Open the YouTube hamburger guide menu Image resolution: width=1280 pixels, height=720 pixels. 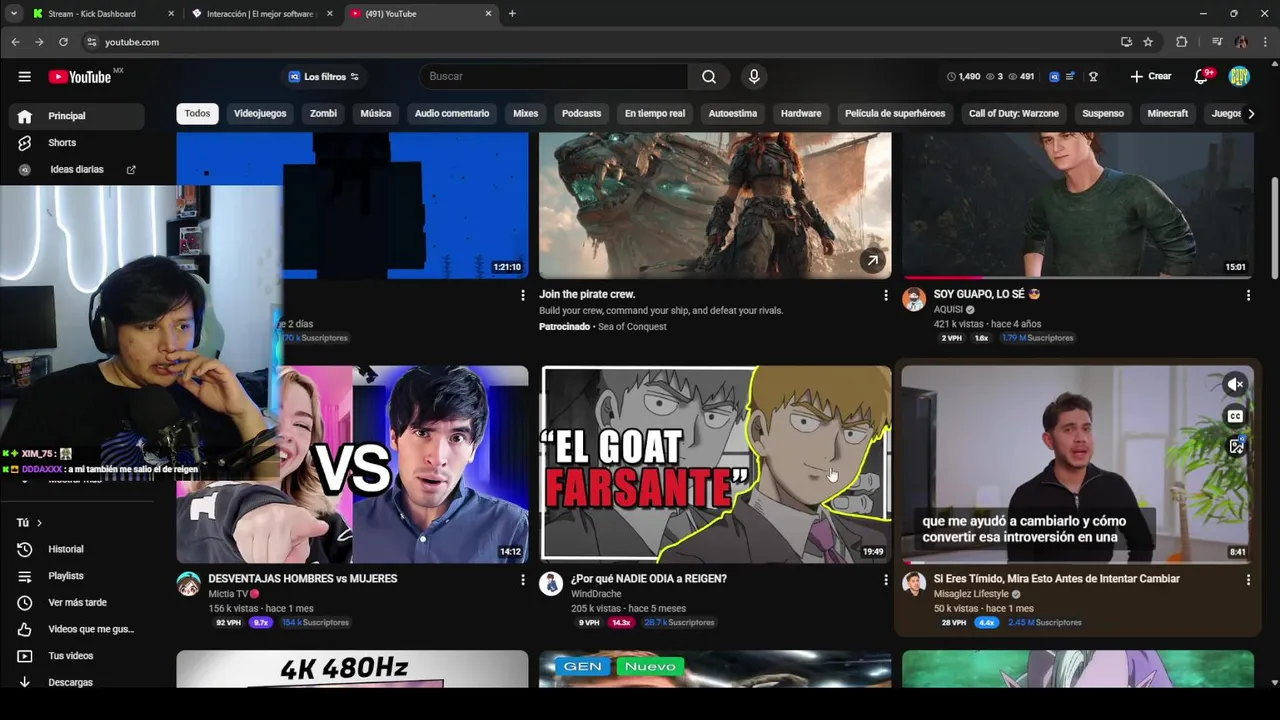coord(24,76)
